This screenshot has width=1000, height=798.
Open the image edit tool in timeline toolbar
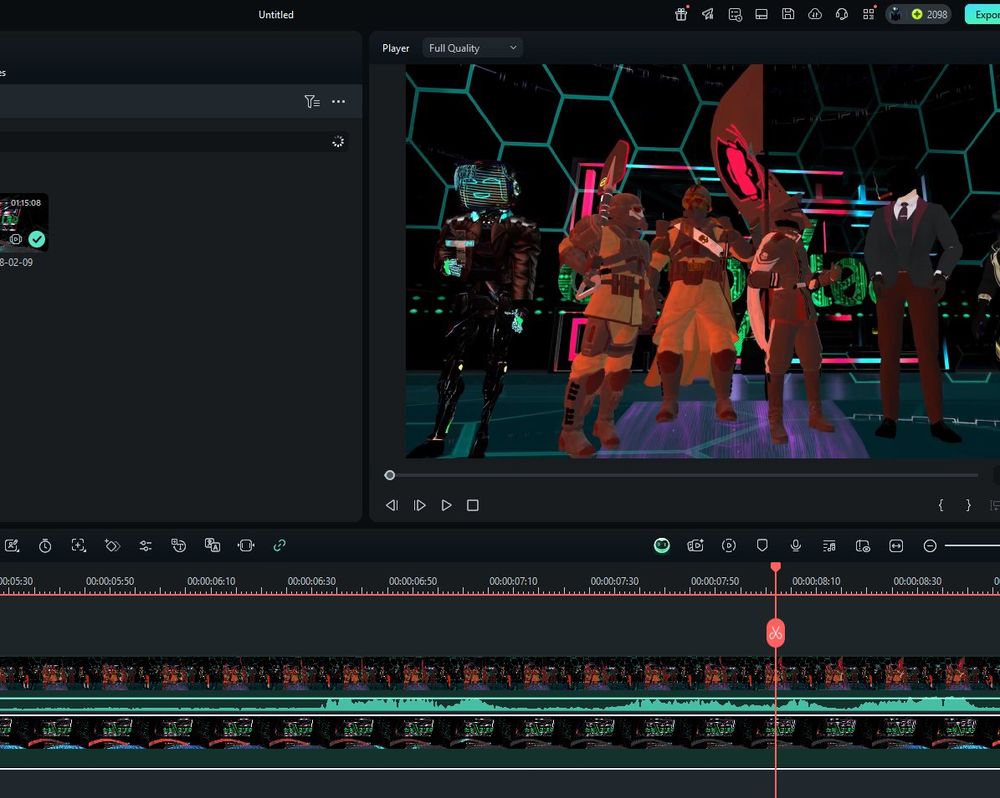[11, 545]
